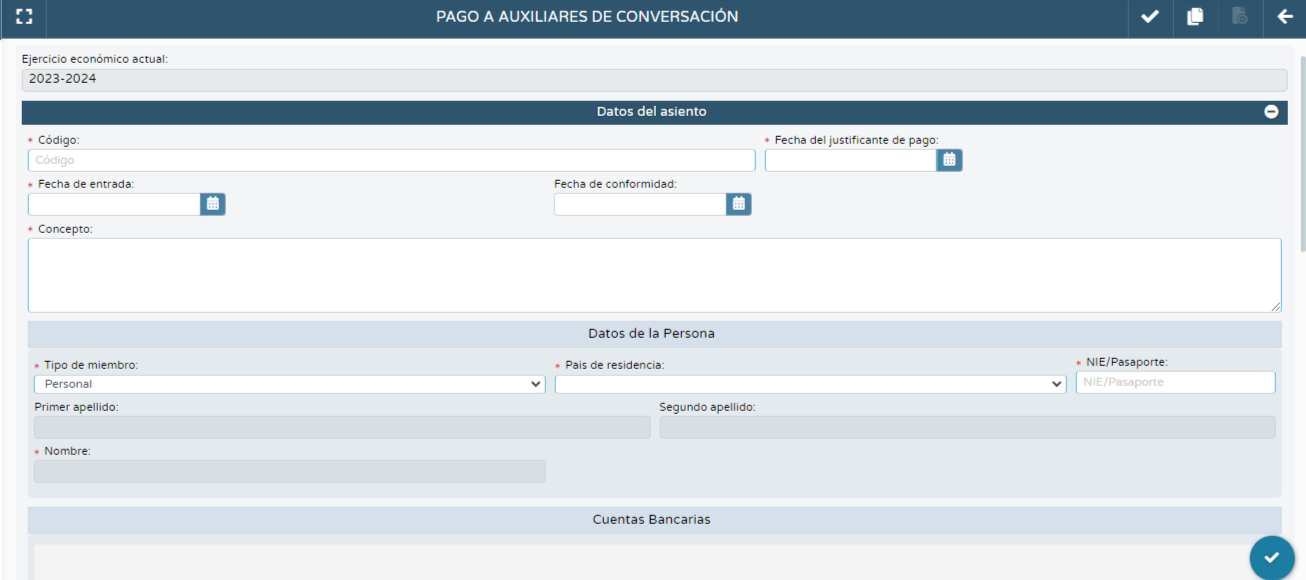Click the Datos de la Persona header
This screenshot has height=580, width=1306.
coord(655,334)
